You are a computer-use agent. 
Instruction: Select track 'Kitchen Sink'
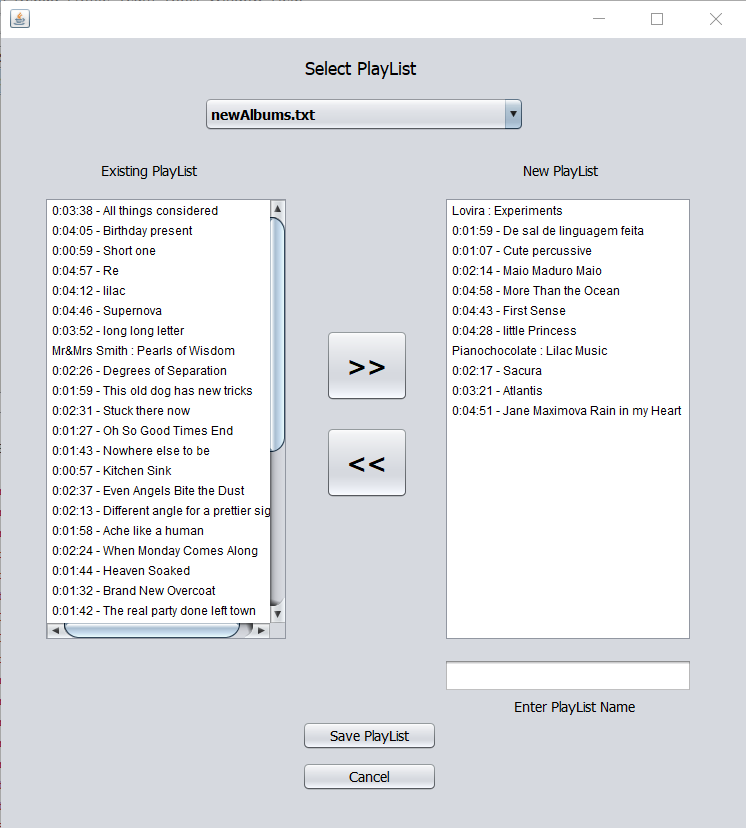[x=158, y=472]
